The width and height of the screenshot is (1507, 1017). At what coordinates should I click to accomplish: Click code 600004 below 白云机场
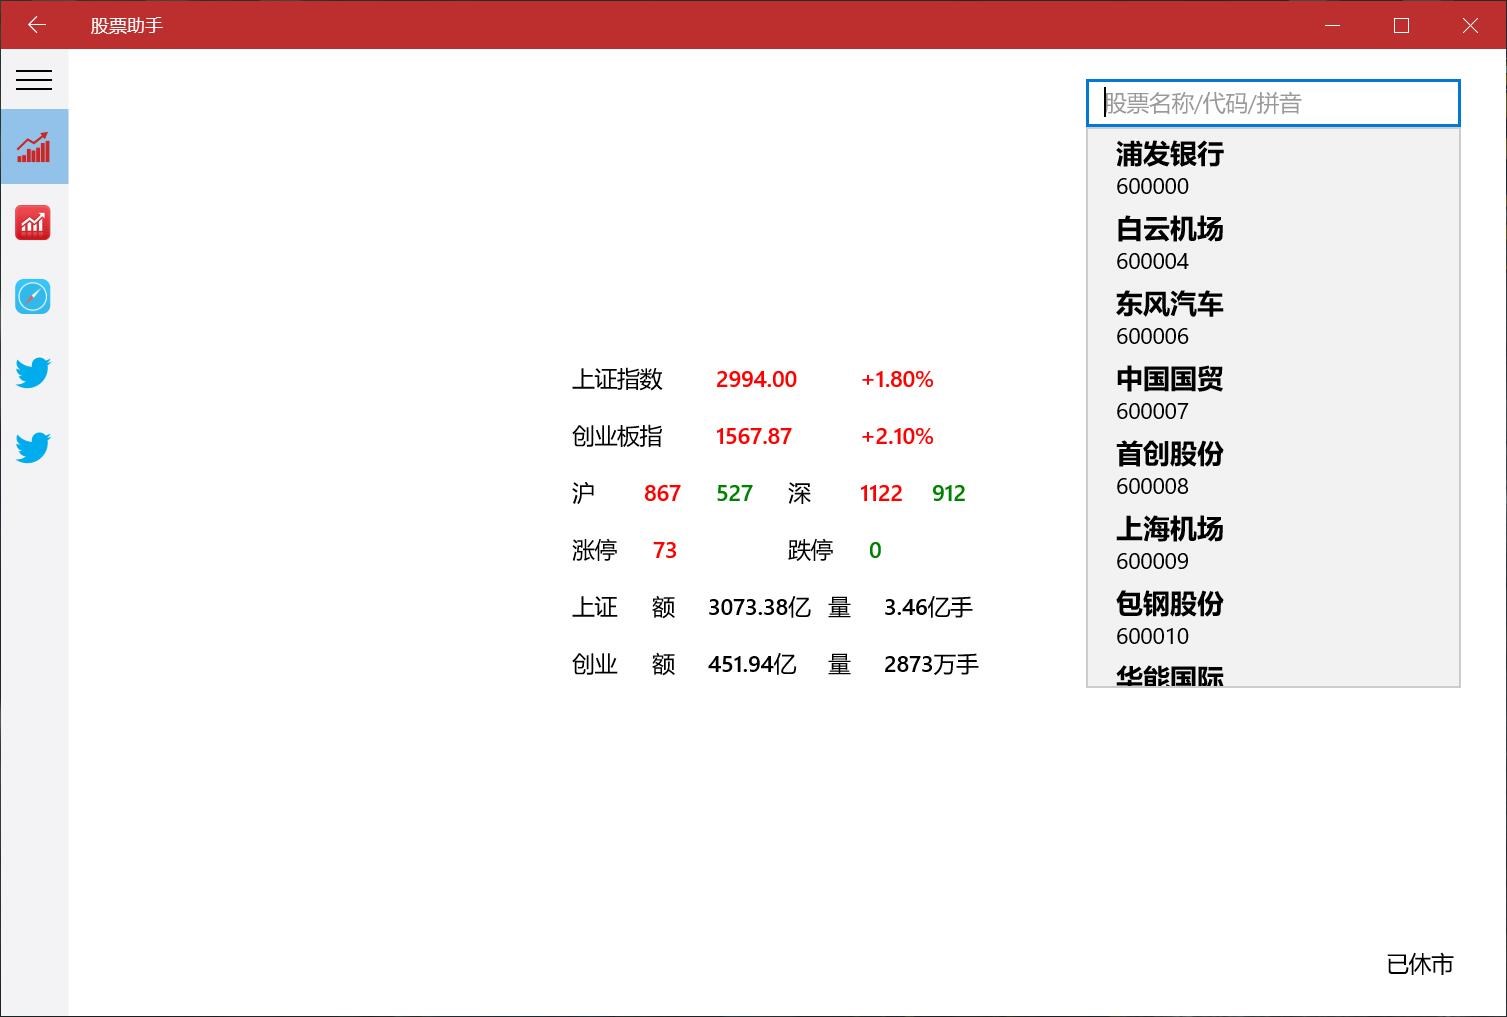1152,261
